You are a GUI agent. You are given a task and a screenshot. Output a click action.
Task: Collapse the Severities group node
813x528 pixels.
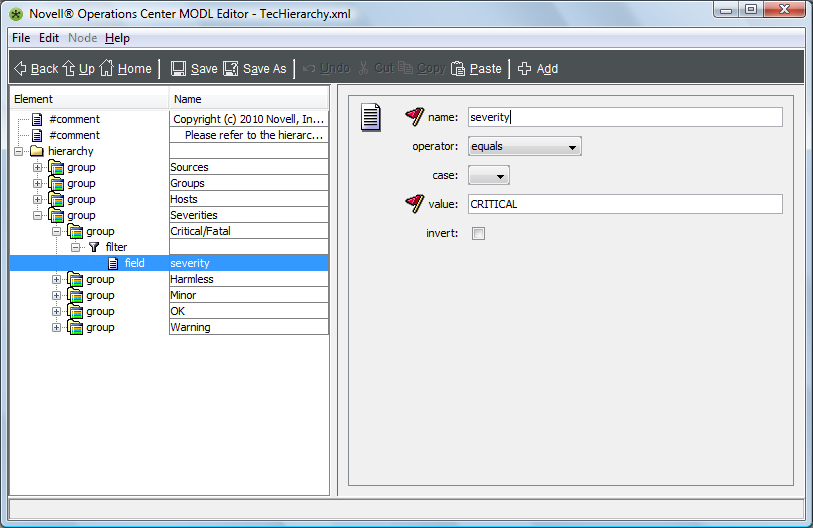37,215
